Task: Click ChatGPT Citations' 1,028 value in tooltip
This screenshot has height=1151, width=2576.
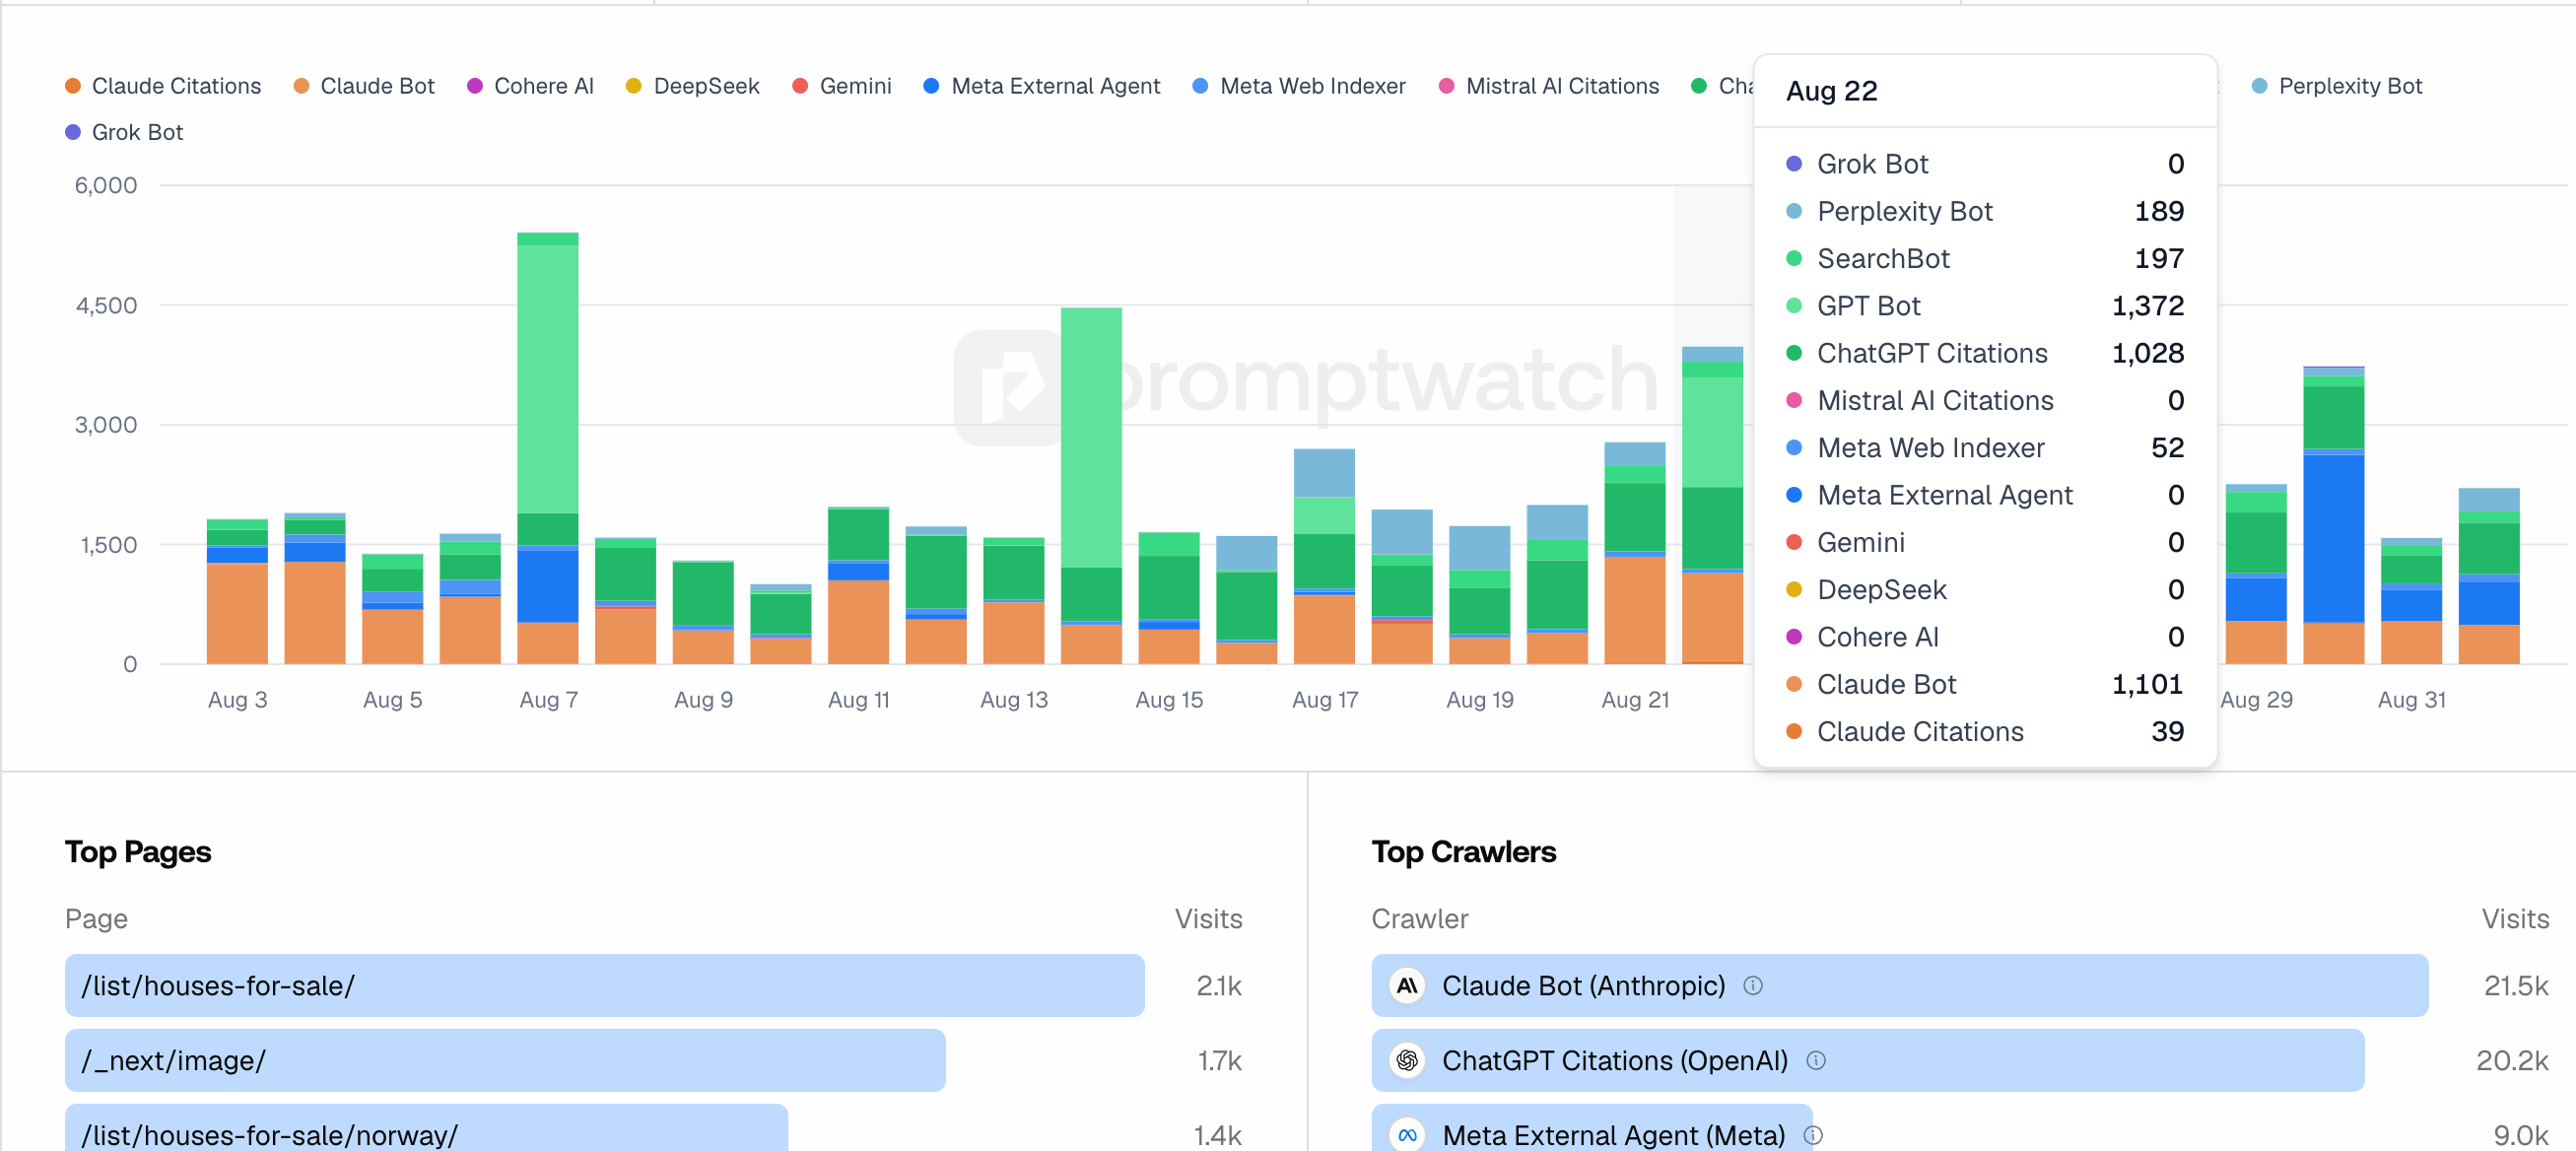Action: tap(2147, 353)
